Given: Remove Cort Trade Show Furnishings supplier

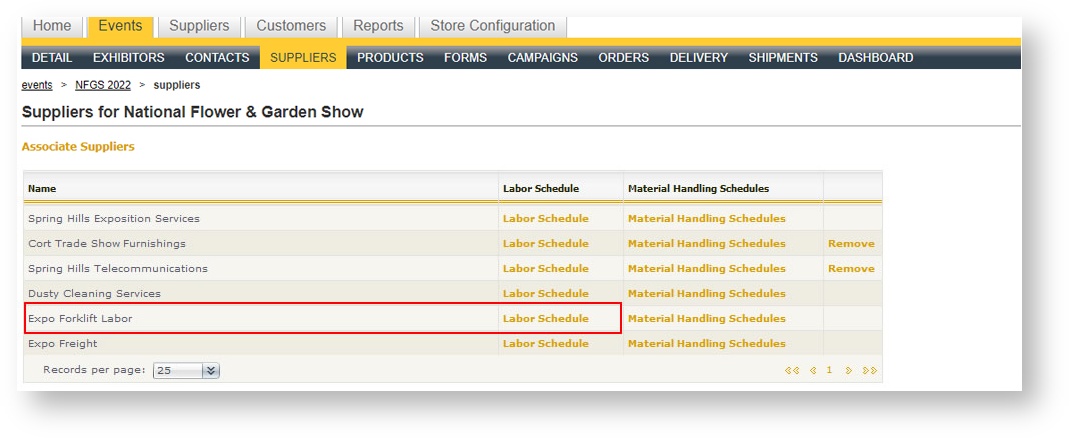Looking at the screenshot, I should click(x=850, y=244).
